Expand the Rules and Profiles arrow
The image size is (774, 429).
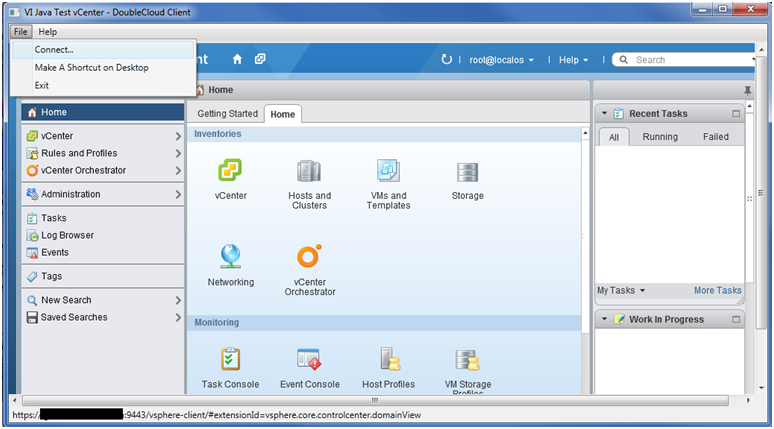tap(178, 153)
